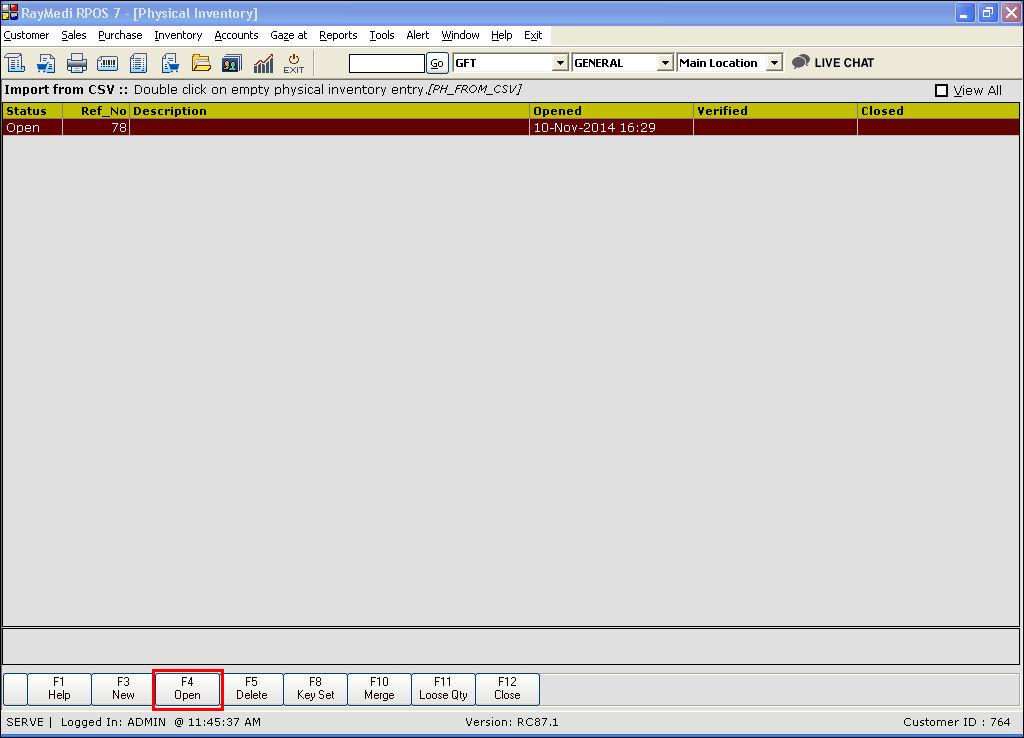Viewport: 1024px width, 738px height.
Task: Click the F10 Merge button
Action: point(379,689)
